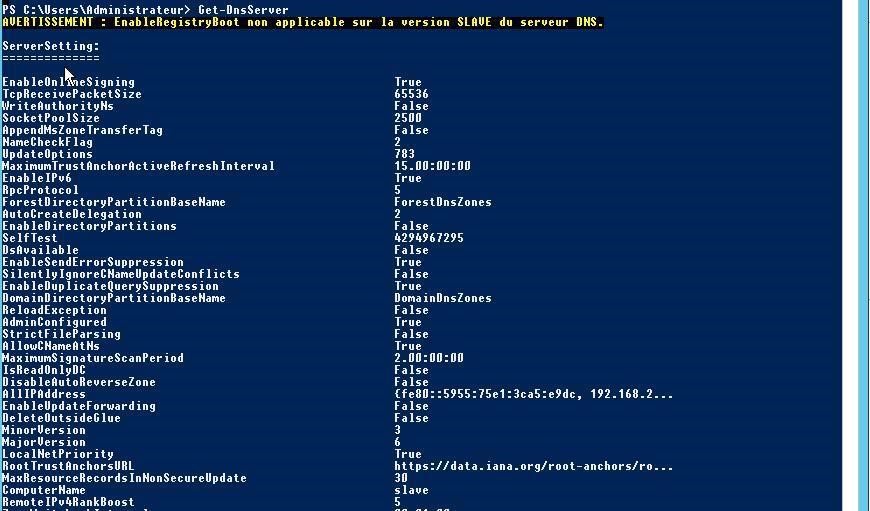Select the SocketPoolSize value 2500
This screenshot has height=511, width=870.
click(408, 118)
